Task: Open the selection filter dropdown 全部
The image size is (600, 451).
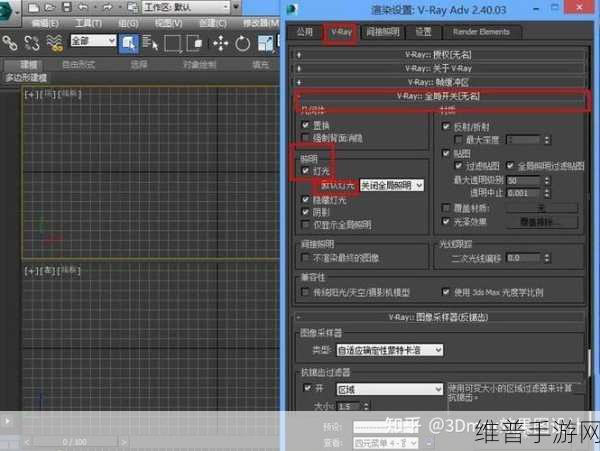Action: pos(93,41)
